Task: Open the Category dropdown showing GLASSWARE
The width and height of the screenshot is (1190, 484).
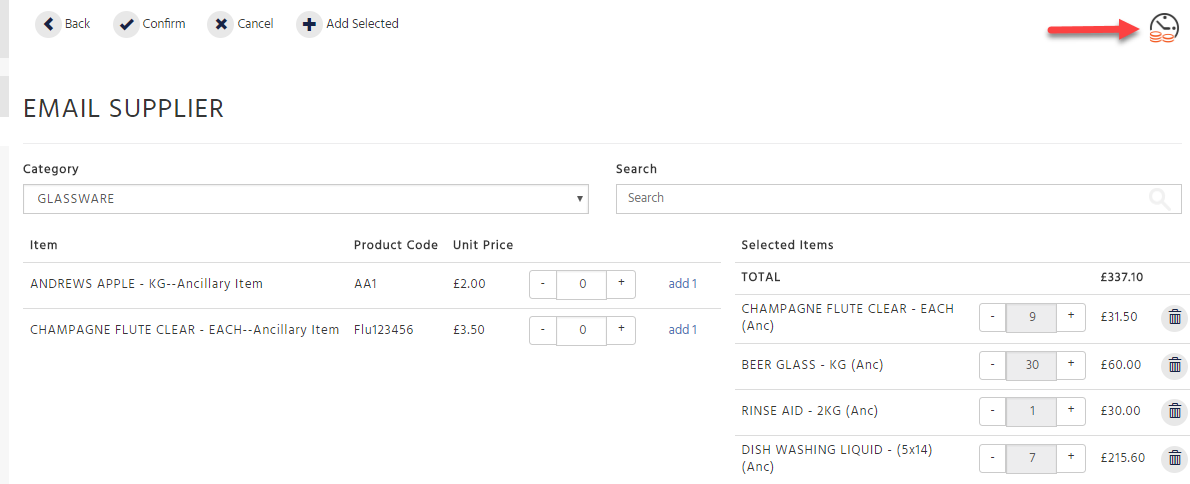Action: tap(306, 199)
